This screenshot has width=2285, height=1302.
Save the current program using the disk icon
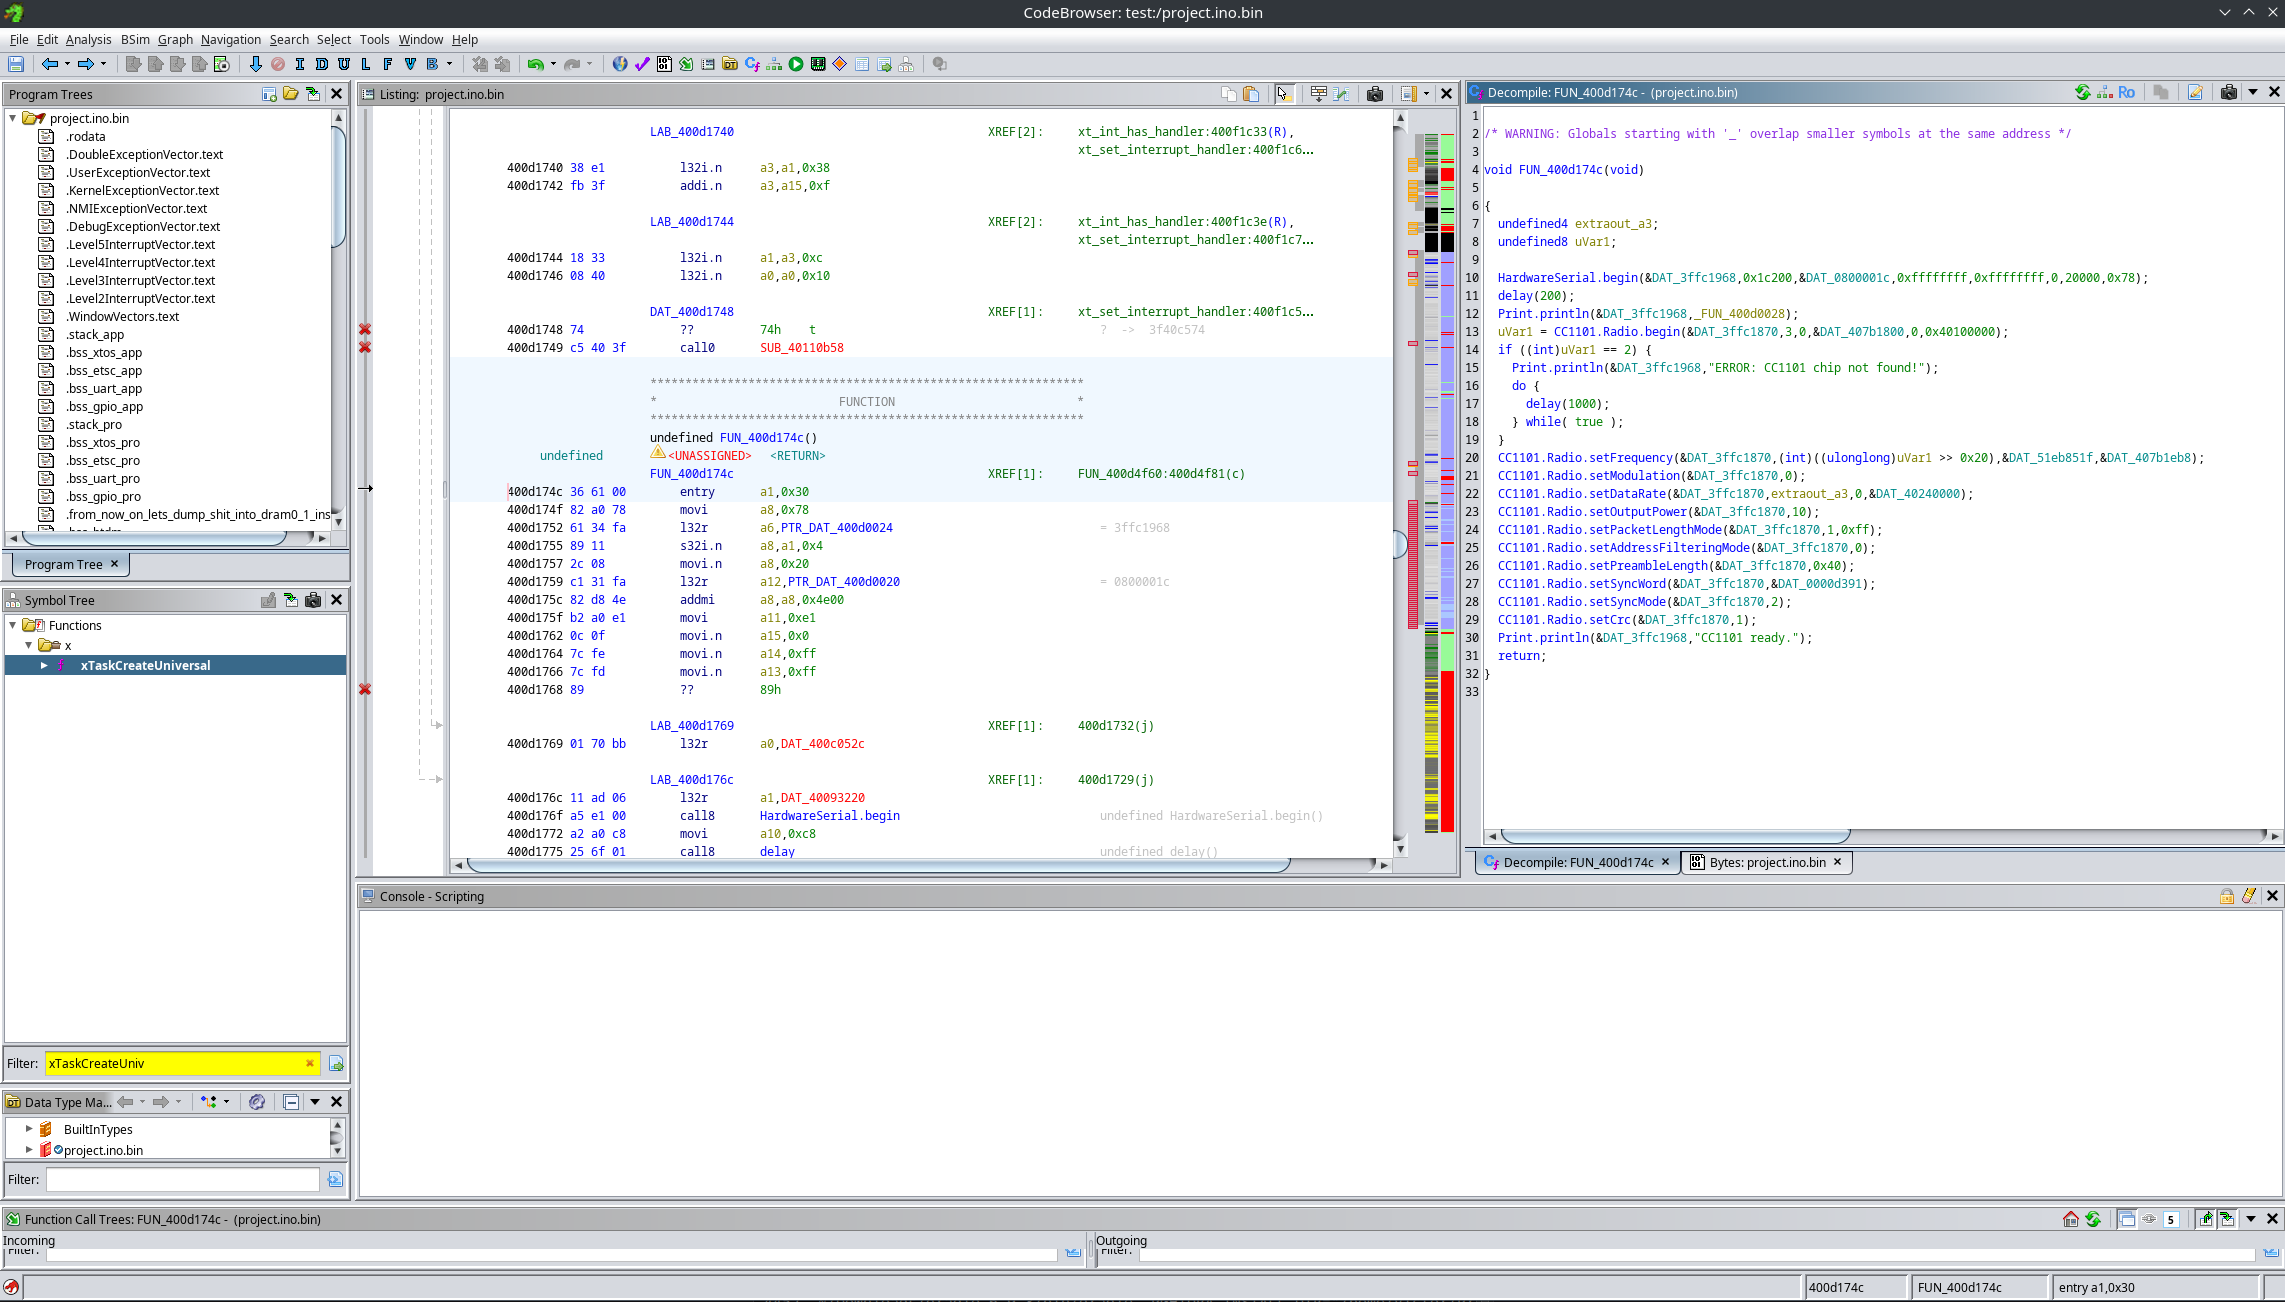pyautogui.click(x=16, y=63)
